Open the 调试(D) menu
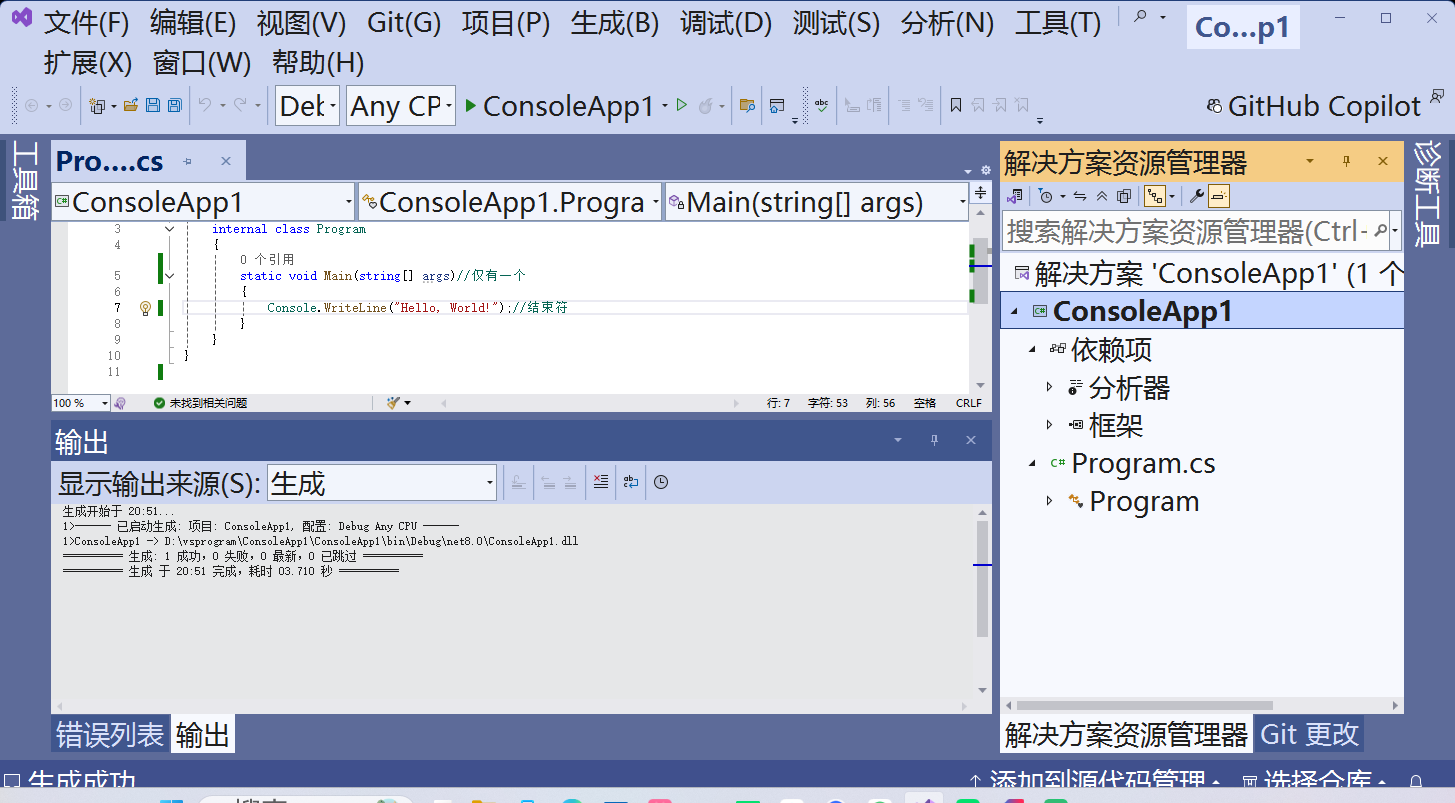 click(726, 23)
